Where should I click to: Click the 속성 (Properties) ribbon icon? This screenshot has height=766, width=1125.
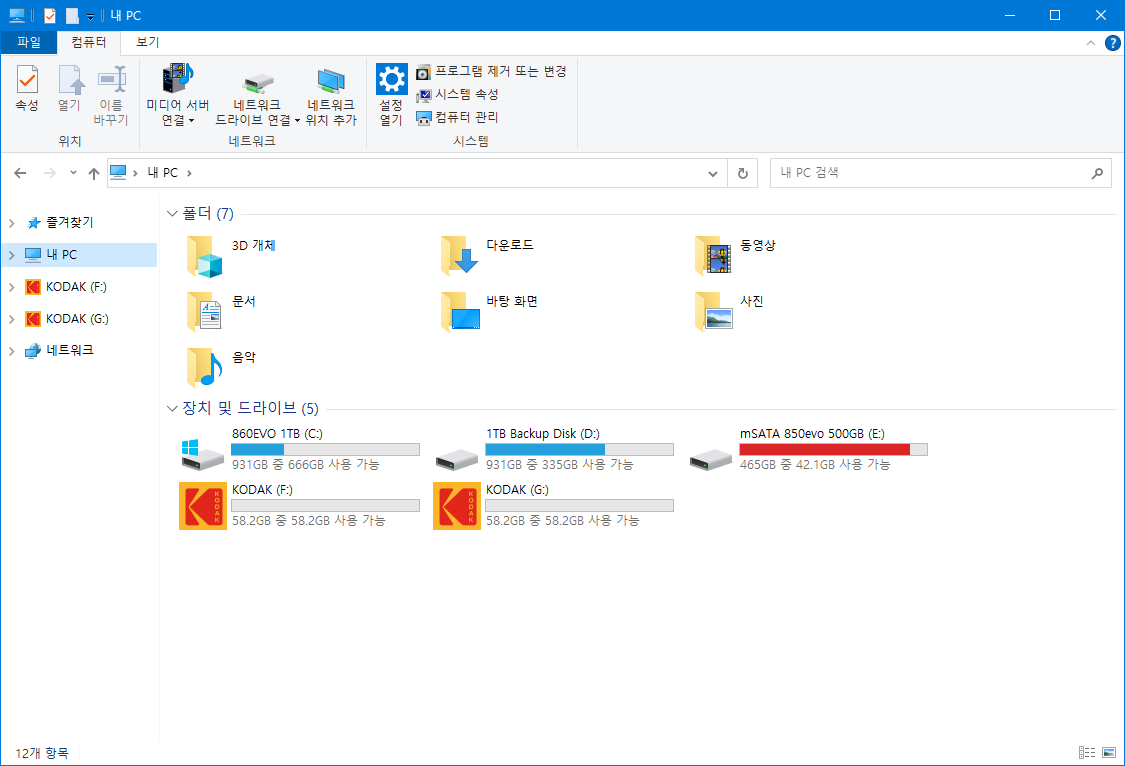(x=27, y=80)
